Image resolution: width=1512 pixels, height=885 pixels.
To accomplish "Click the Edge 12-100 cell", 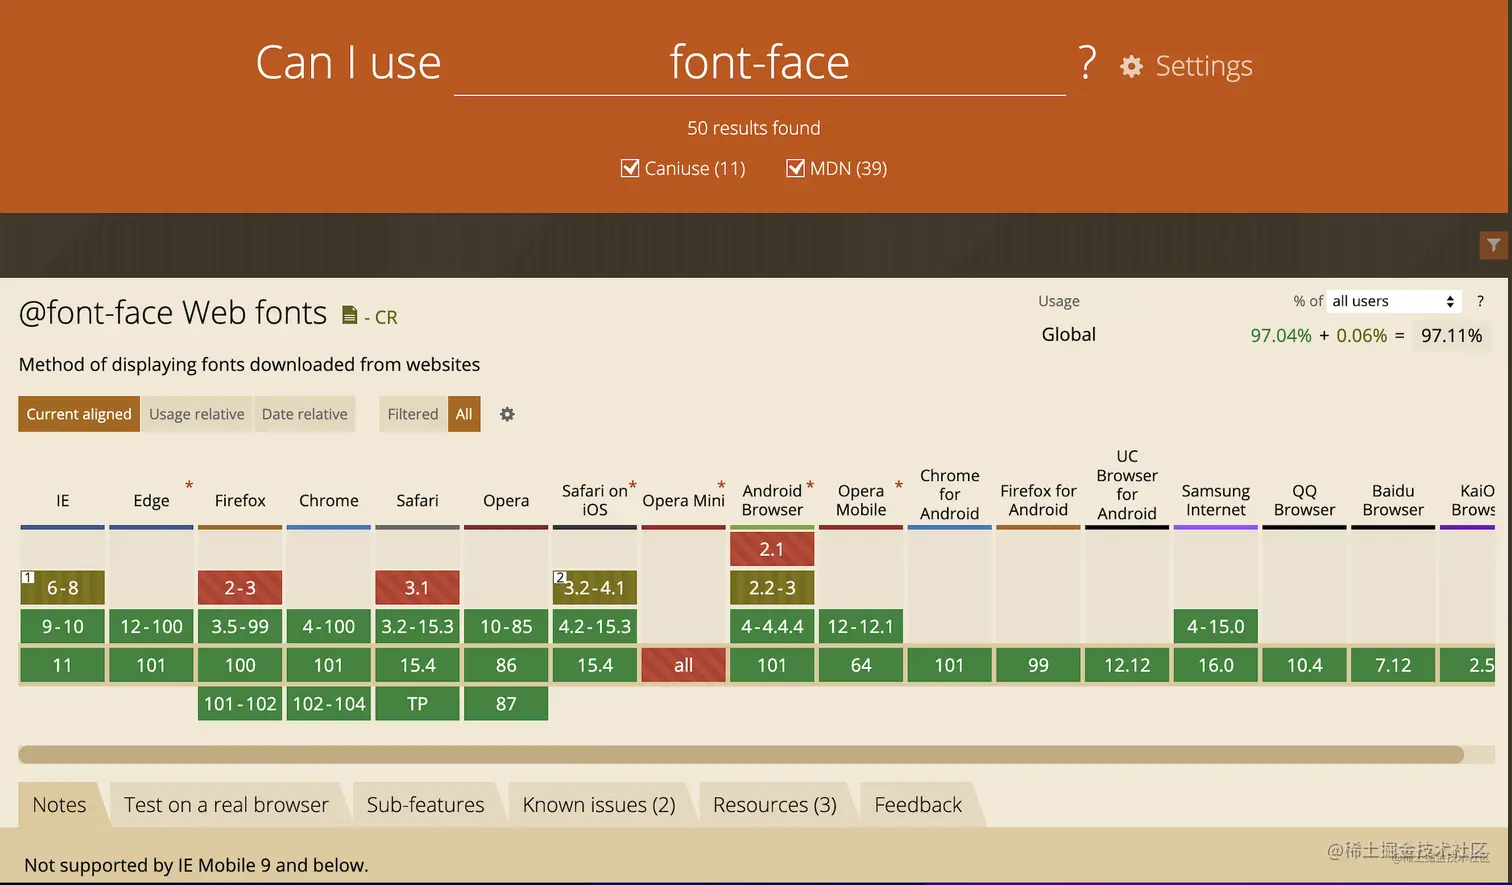I will tap(151, 627).
